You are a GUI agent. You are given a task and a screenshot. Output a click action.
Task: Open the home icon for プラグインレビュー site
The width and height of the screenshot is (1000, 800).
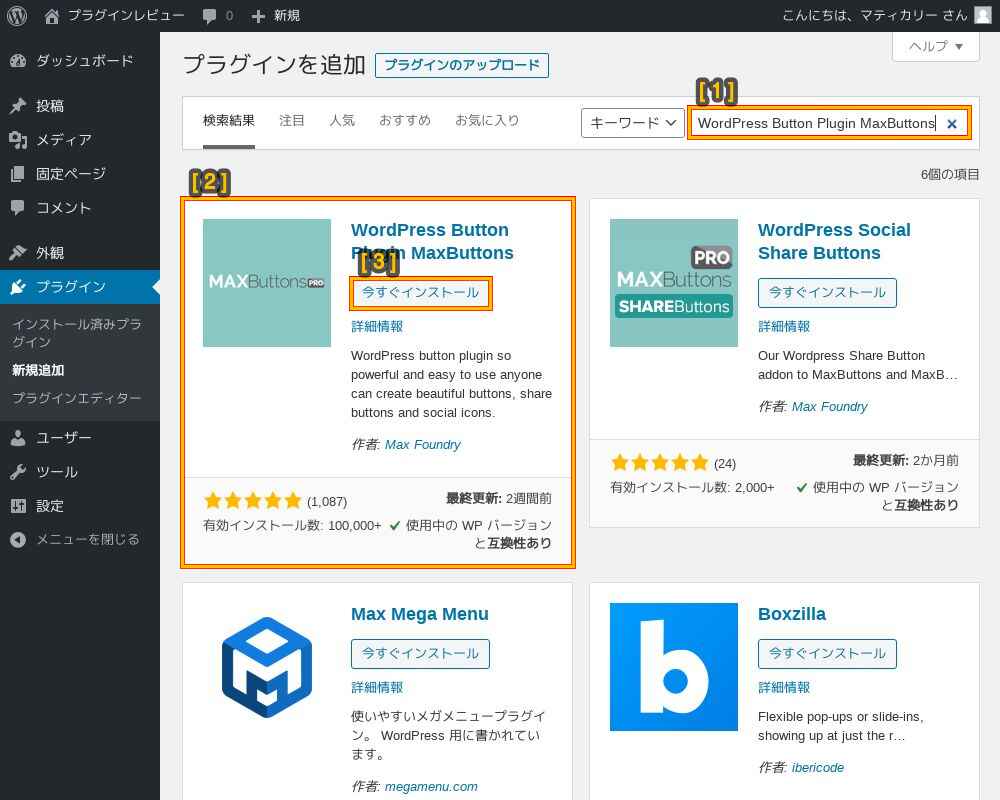[x=52, y=15]
